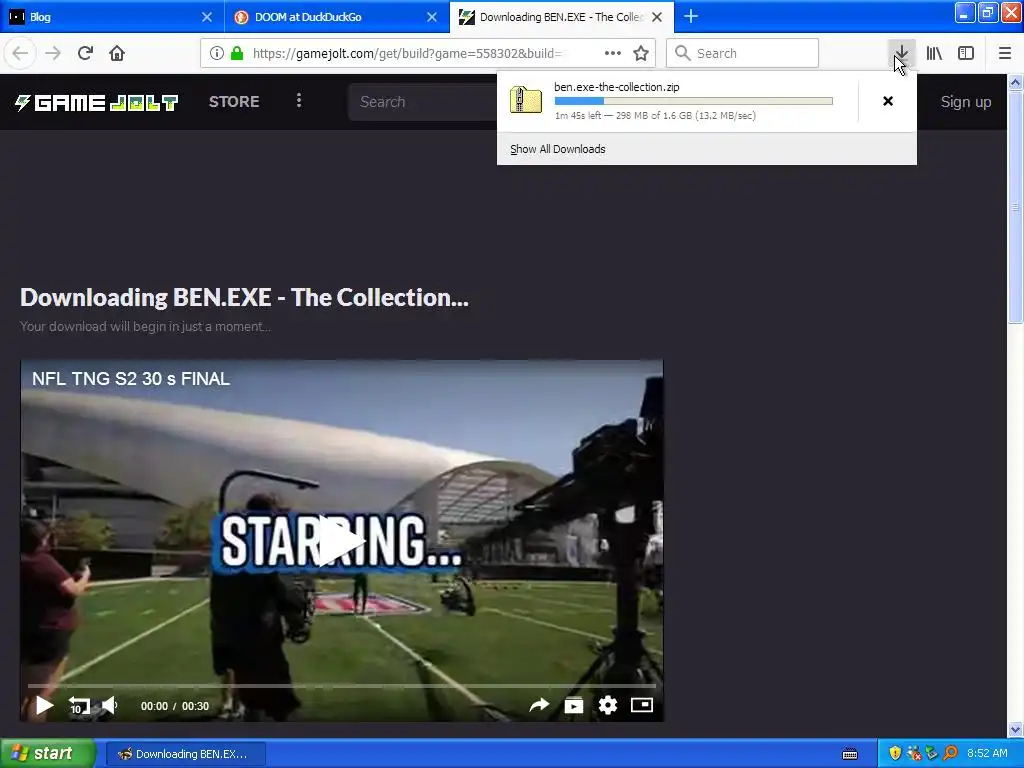The width and height of the screenshot is (1024, 768).
Task: Select the Downloading BEN.EXE tab
Action: [562, 16]
